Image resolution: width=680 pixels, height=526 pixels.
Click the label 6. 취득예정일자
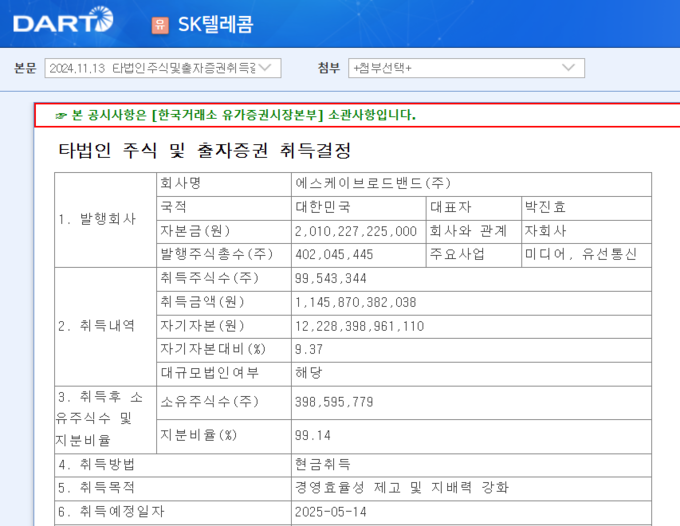[111, 512]
